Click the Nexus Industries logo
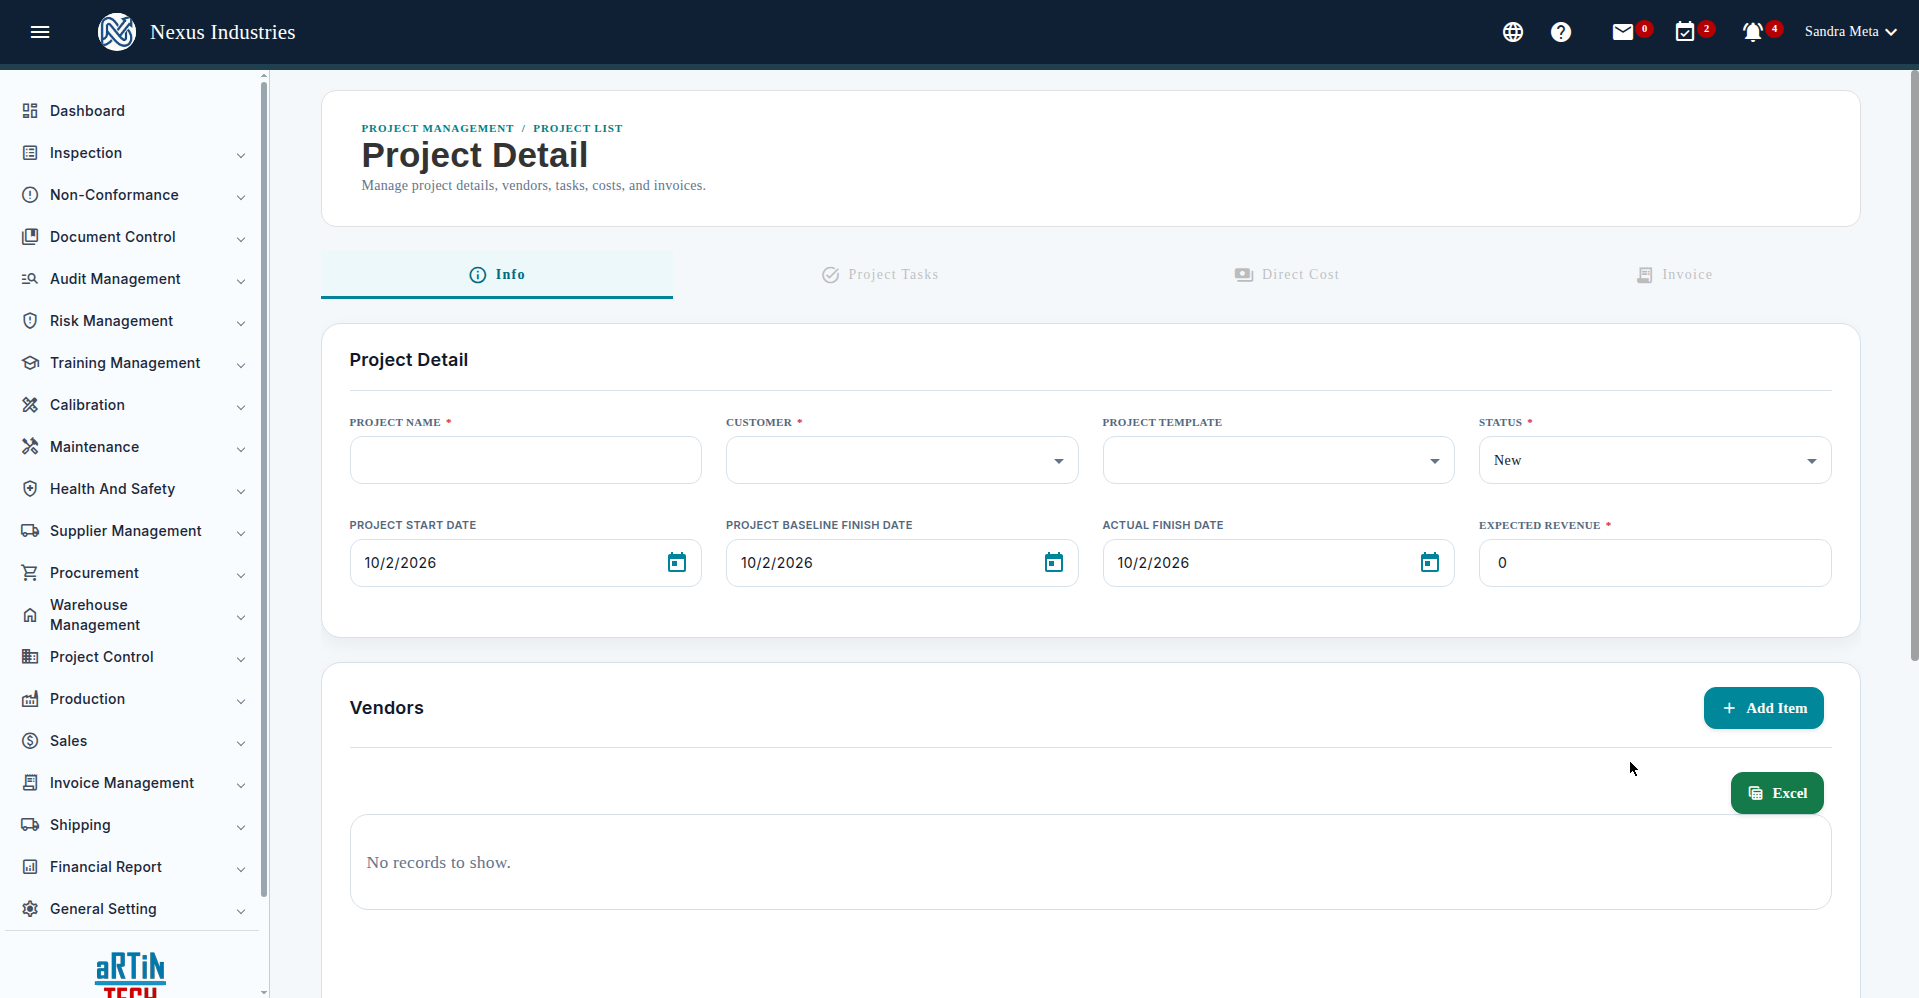 [117, 32]
